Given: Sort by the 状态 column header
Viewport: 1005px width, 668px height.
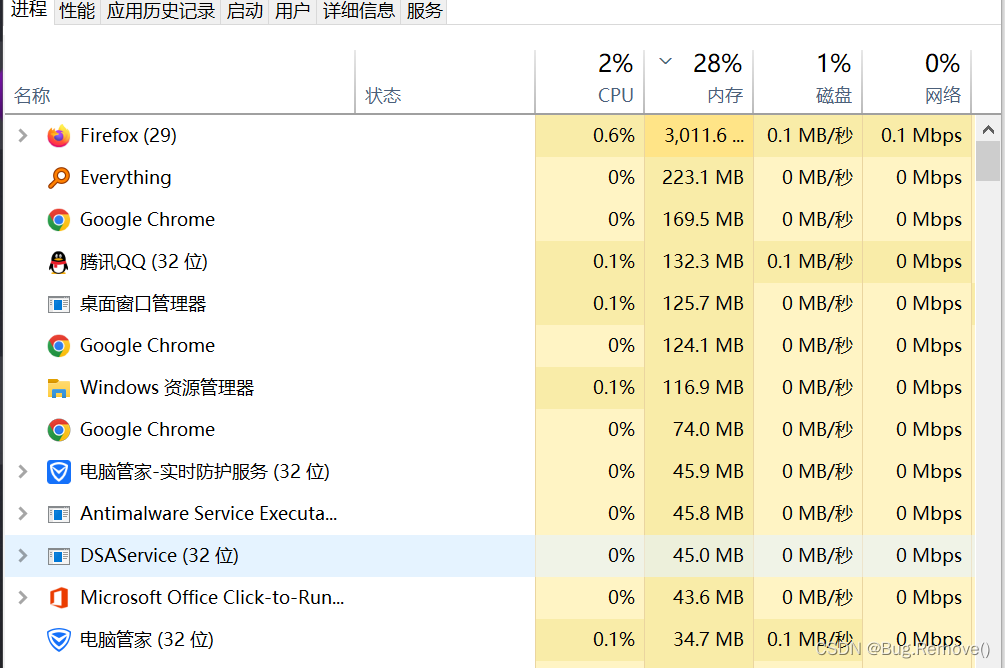Looking at the screenshot, I should pyautogui.click(x=445, y=82).
